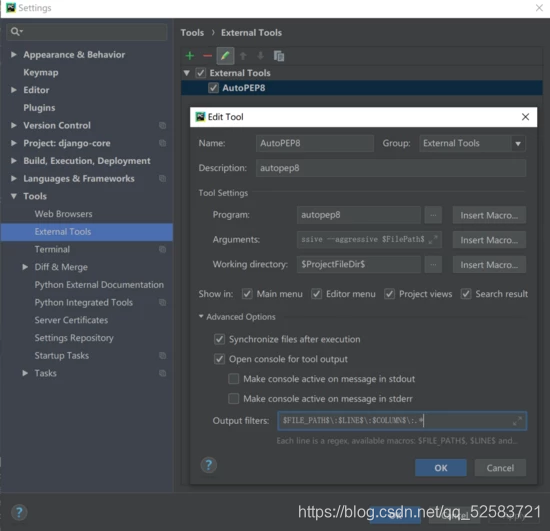Collapse the Tools settings node
The height and width of the screenshot is (531, 550).
[x=14, y=196]
